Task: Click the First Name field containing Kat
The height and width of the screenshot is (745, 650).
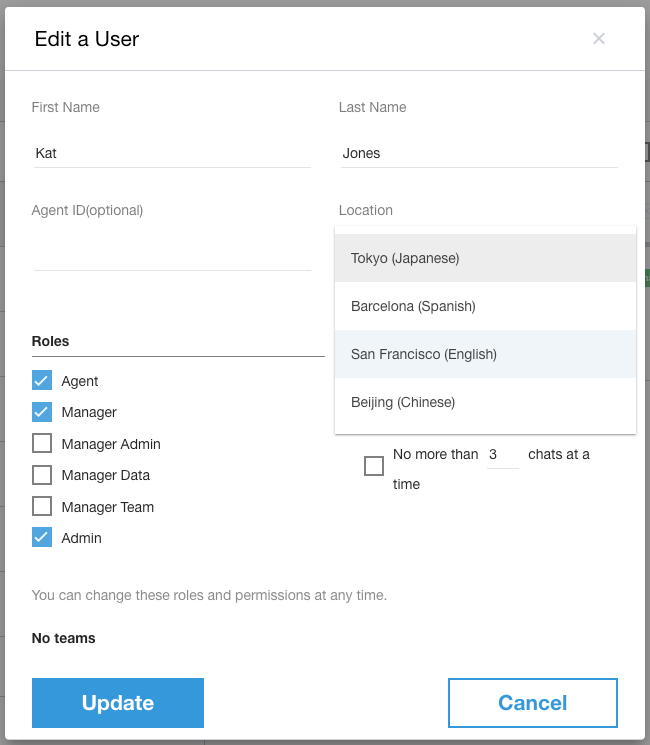Action: pyautogui.click(x=171, y=153)
